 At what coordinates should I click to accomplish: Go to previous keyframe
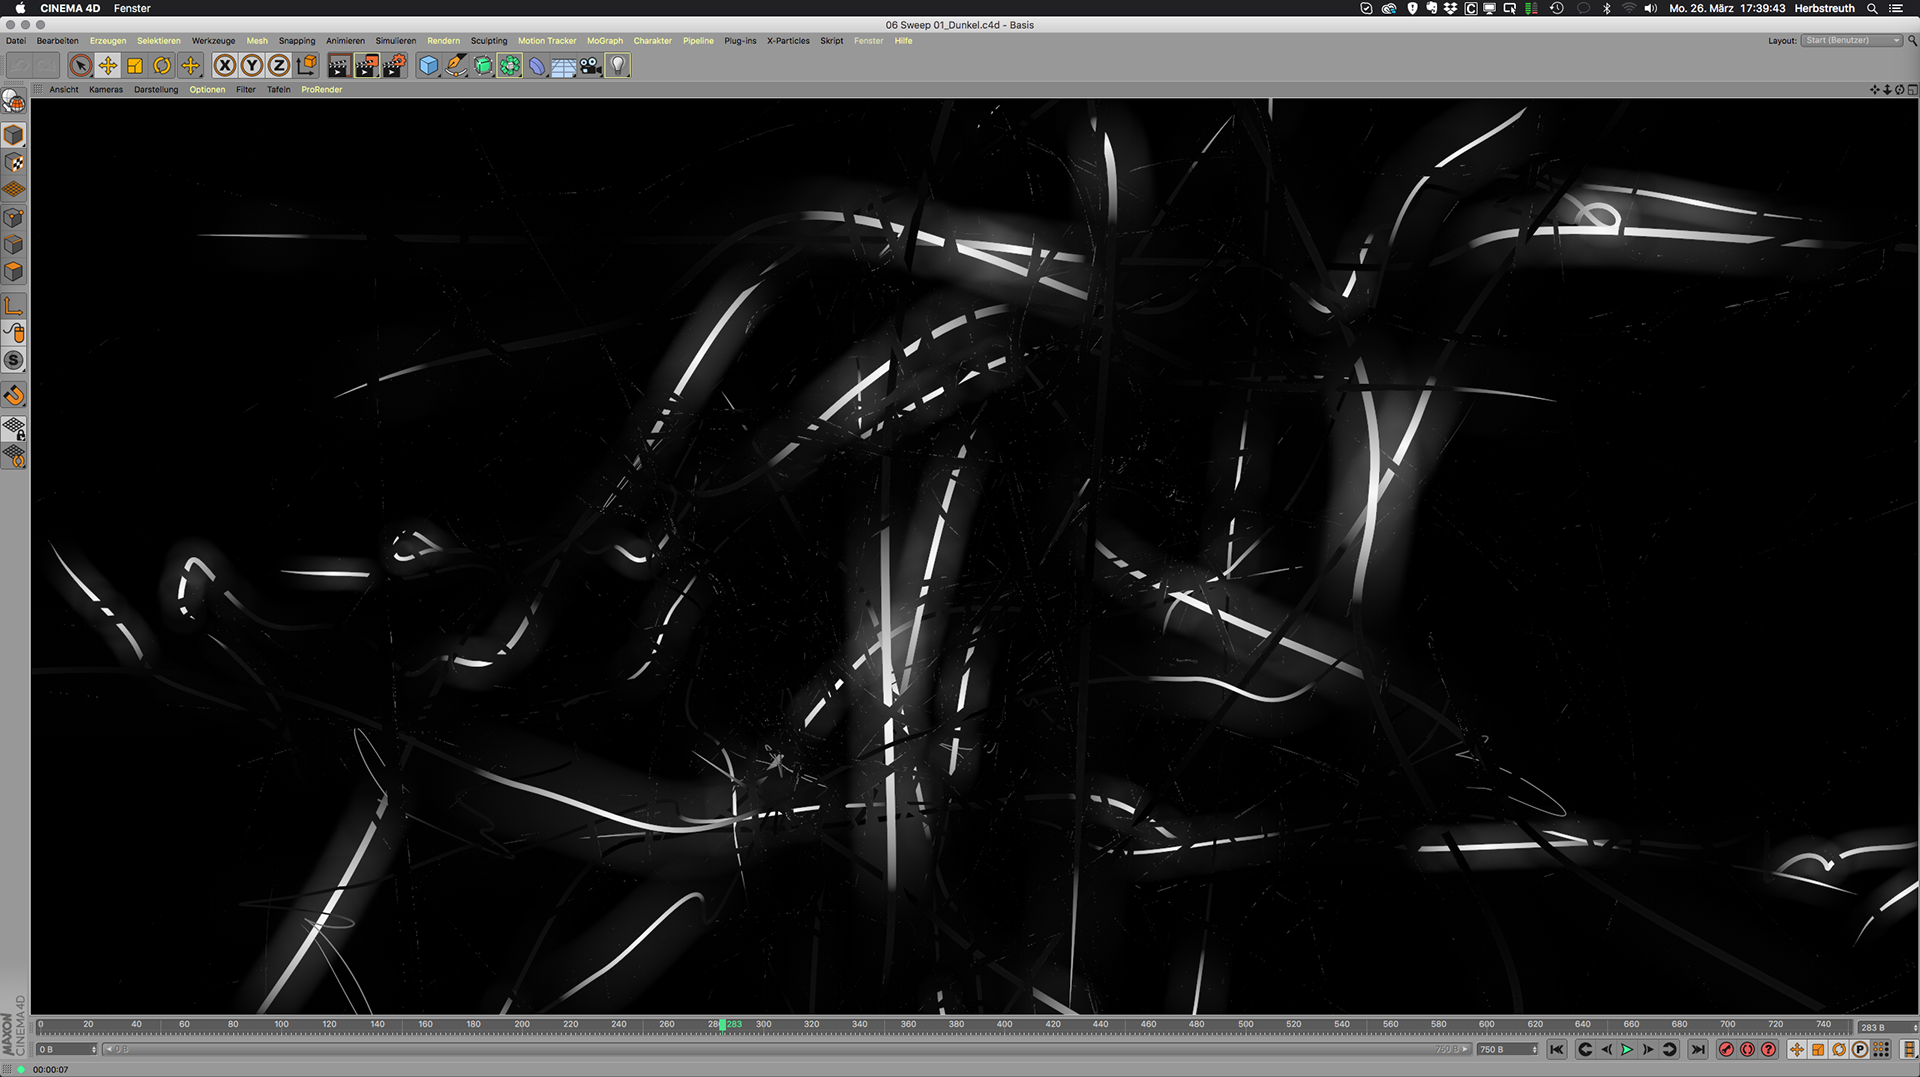(x=1585, y=1049)
